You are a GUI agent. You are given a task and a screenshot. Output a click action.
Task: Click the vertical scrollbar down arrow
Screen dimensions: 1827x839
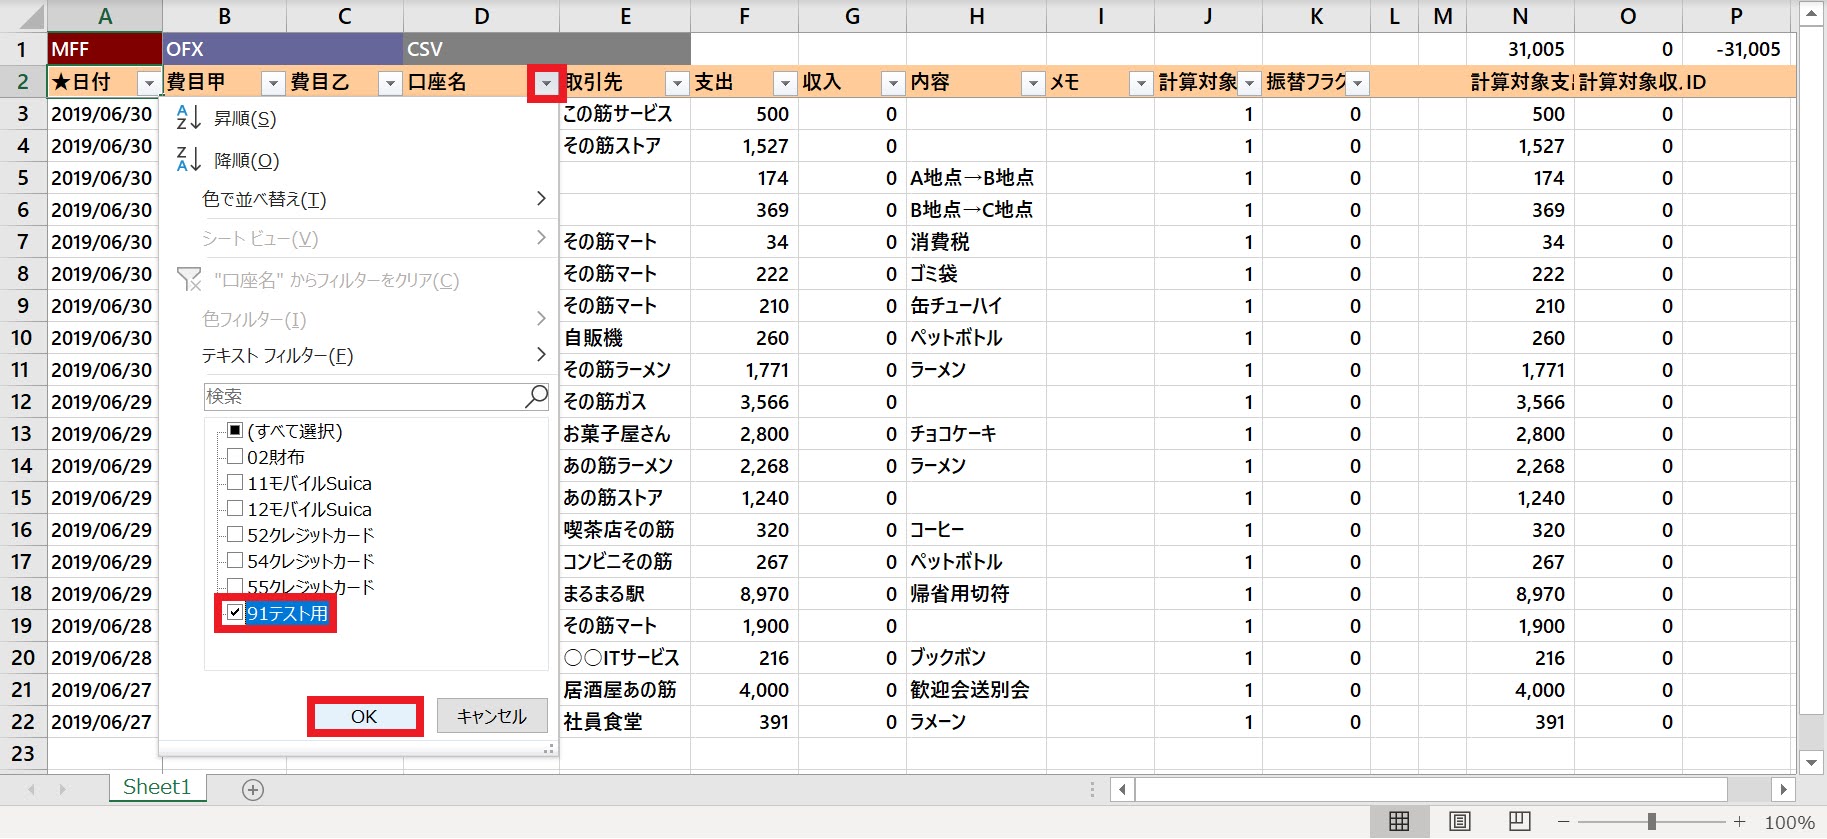pyautogui.click(x=1811, y=762)
